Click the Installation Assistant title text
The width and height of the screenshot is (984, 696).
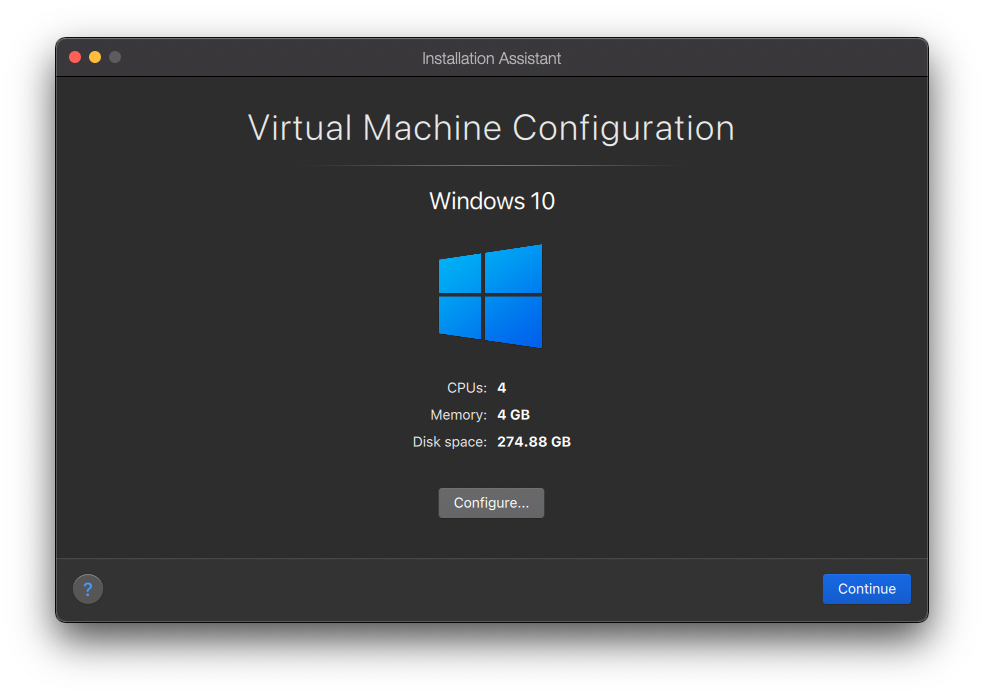pyautogui.click(x=491, y=58)
